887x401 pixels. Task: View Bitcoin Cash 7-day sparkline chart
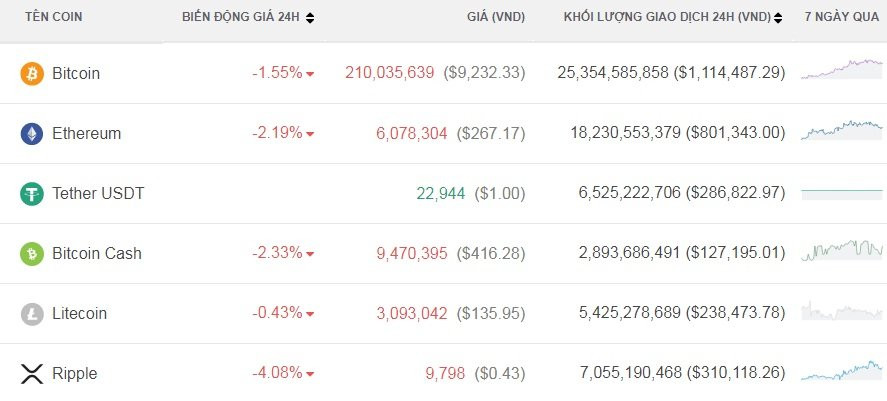pos(842,250)
